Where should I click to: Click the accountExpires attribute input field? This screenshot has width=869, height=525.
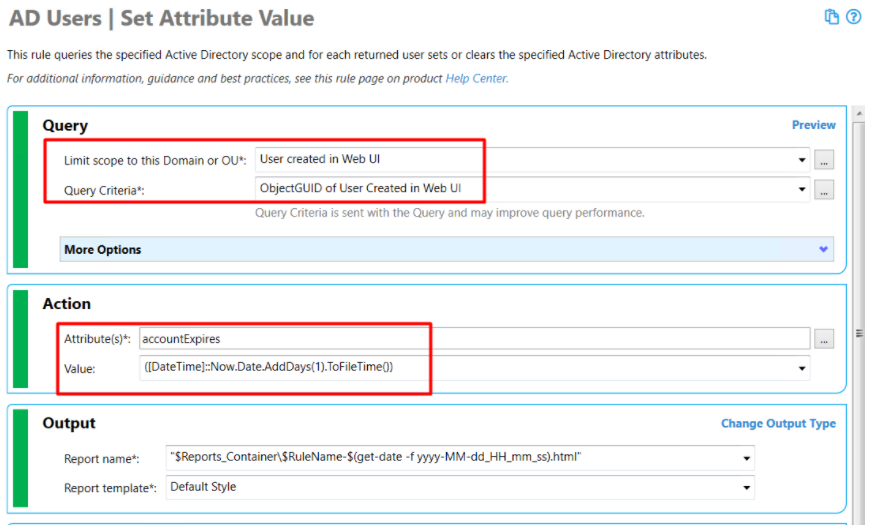pyautogui.click(x=474, y=339)
